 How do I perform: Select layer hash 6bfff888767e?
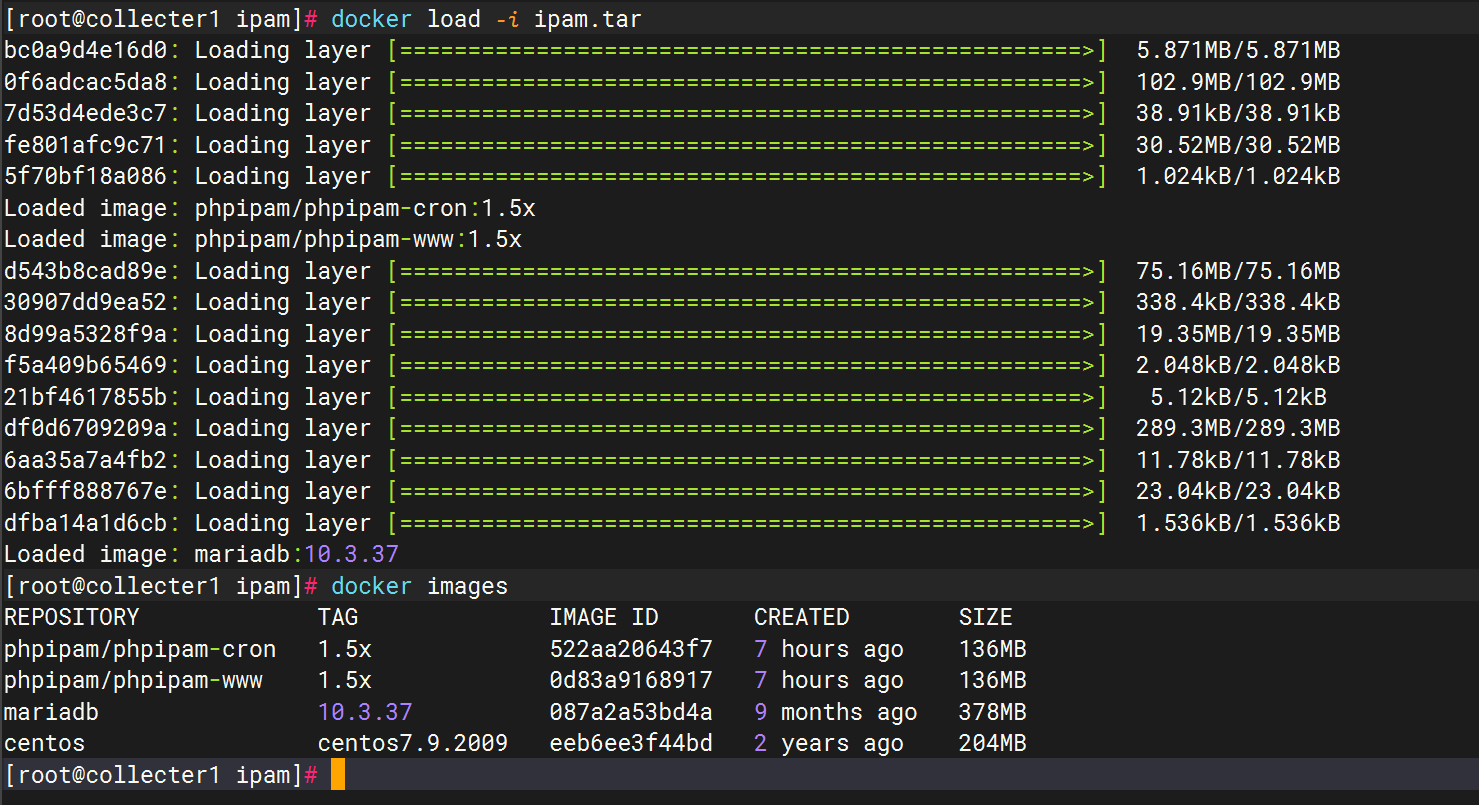coord(86,491)
